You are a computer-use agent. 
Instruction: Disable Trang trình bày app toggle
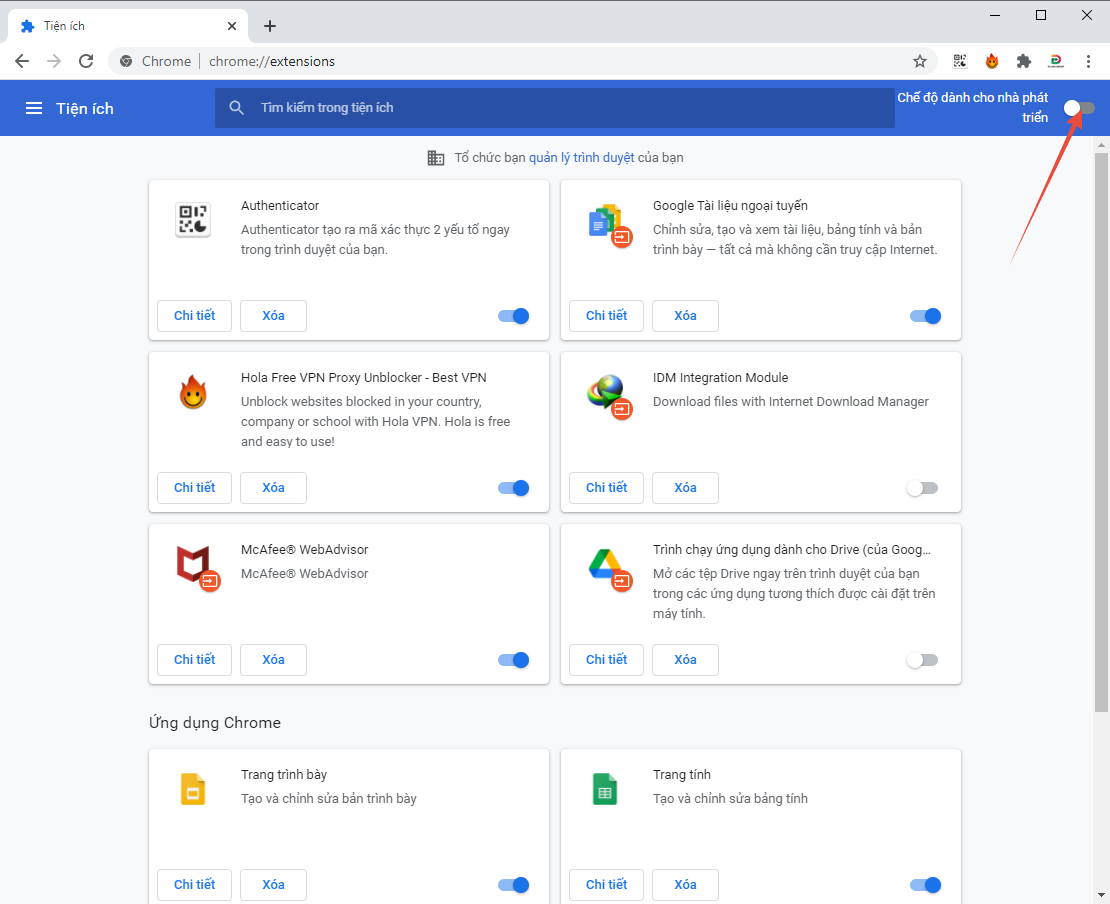click(x=513, y=885)
